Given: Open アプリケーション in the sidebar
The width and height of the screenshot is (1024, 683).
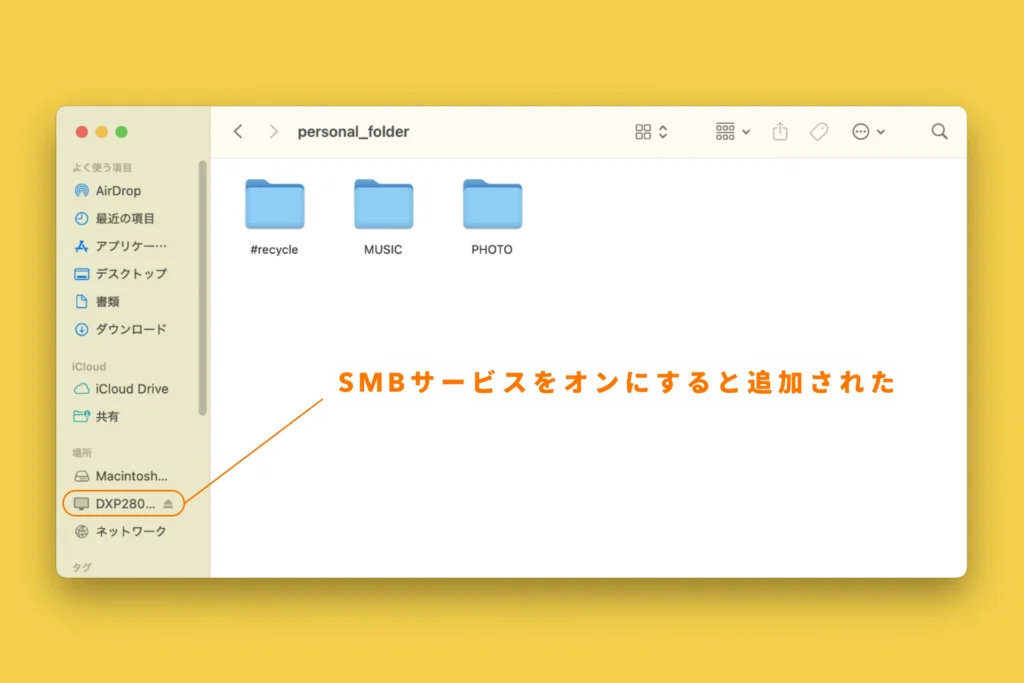Looking at the screenshot, I should tap(130, 246).
